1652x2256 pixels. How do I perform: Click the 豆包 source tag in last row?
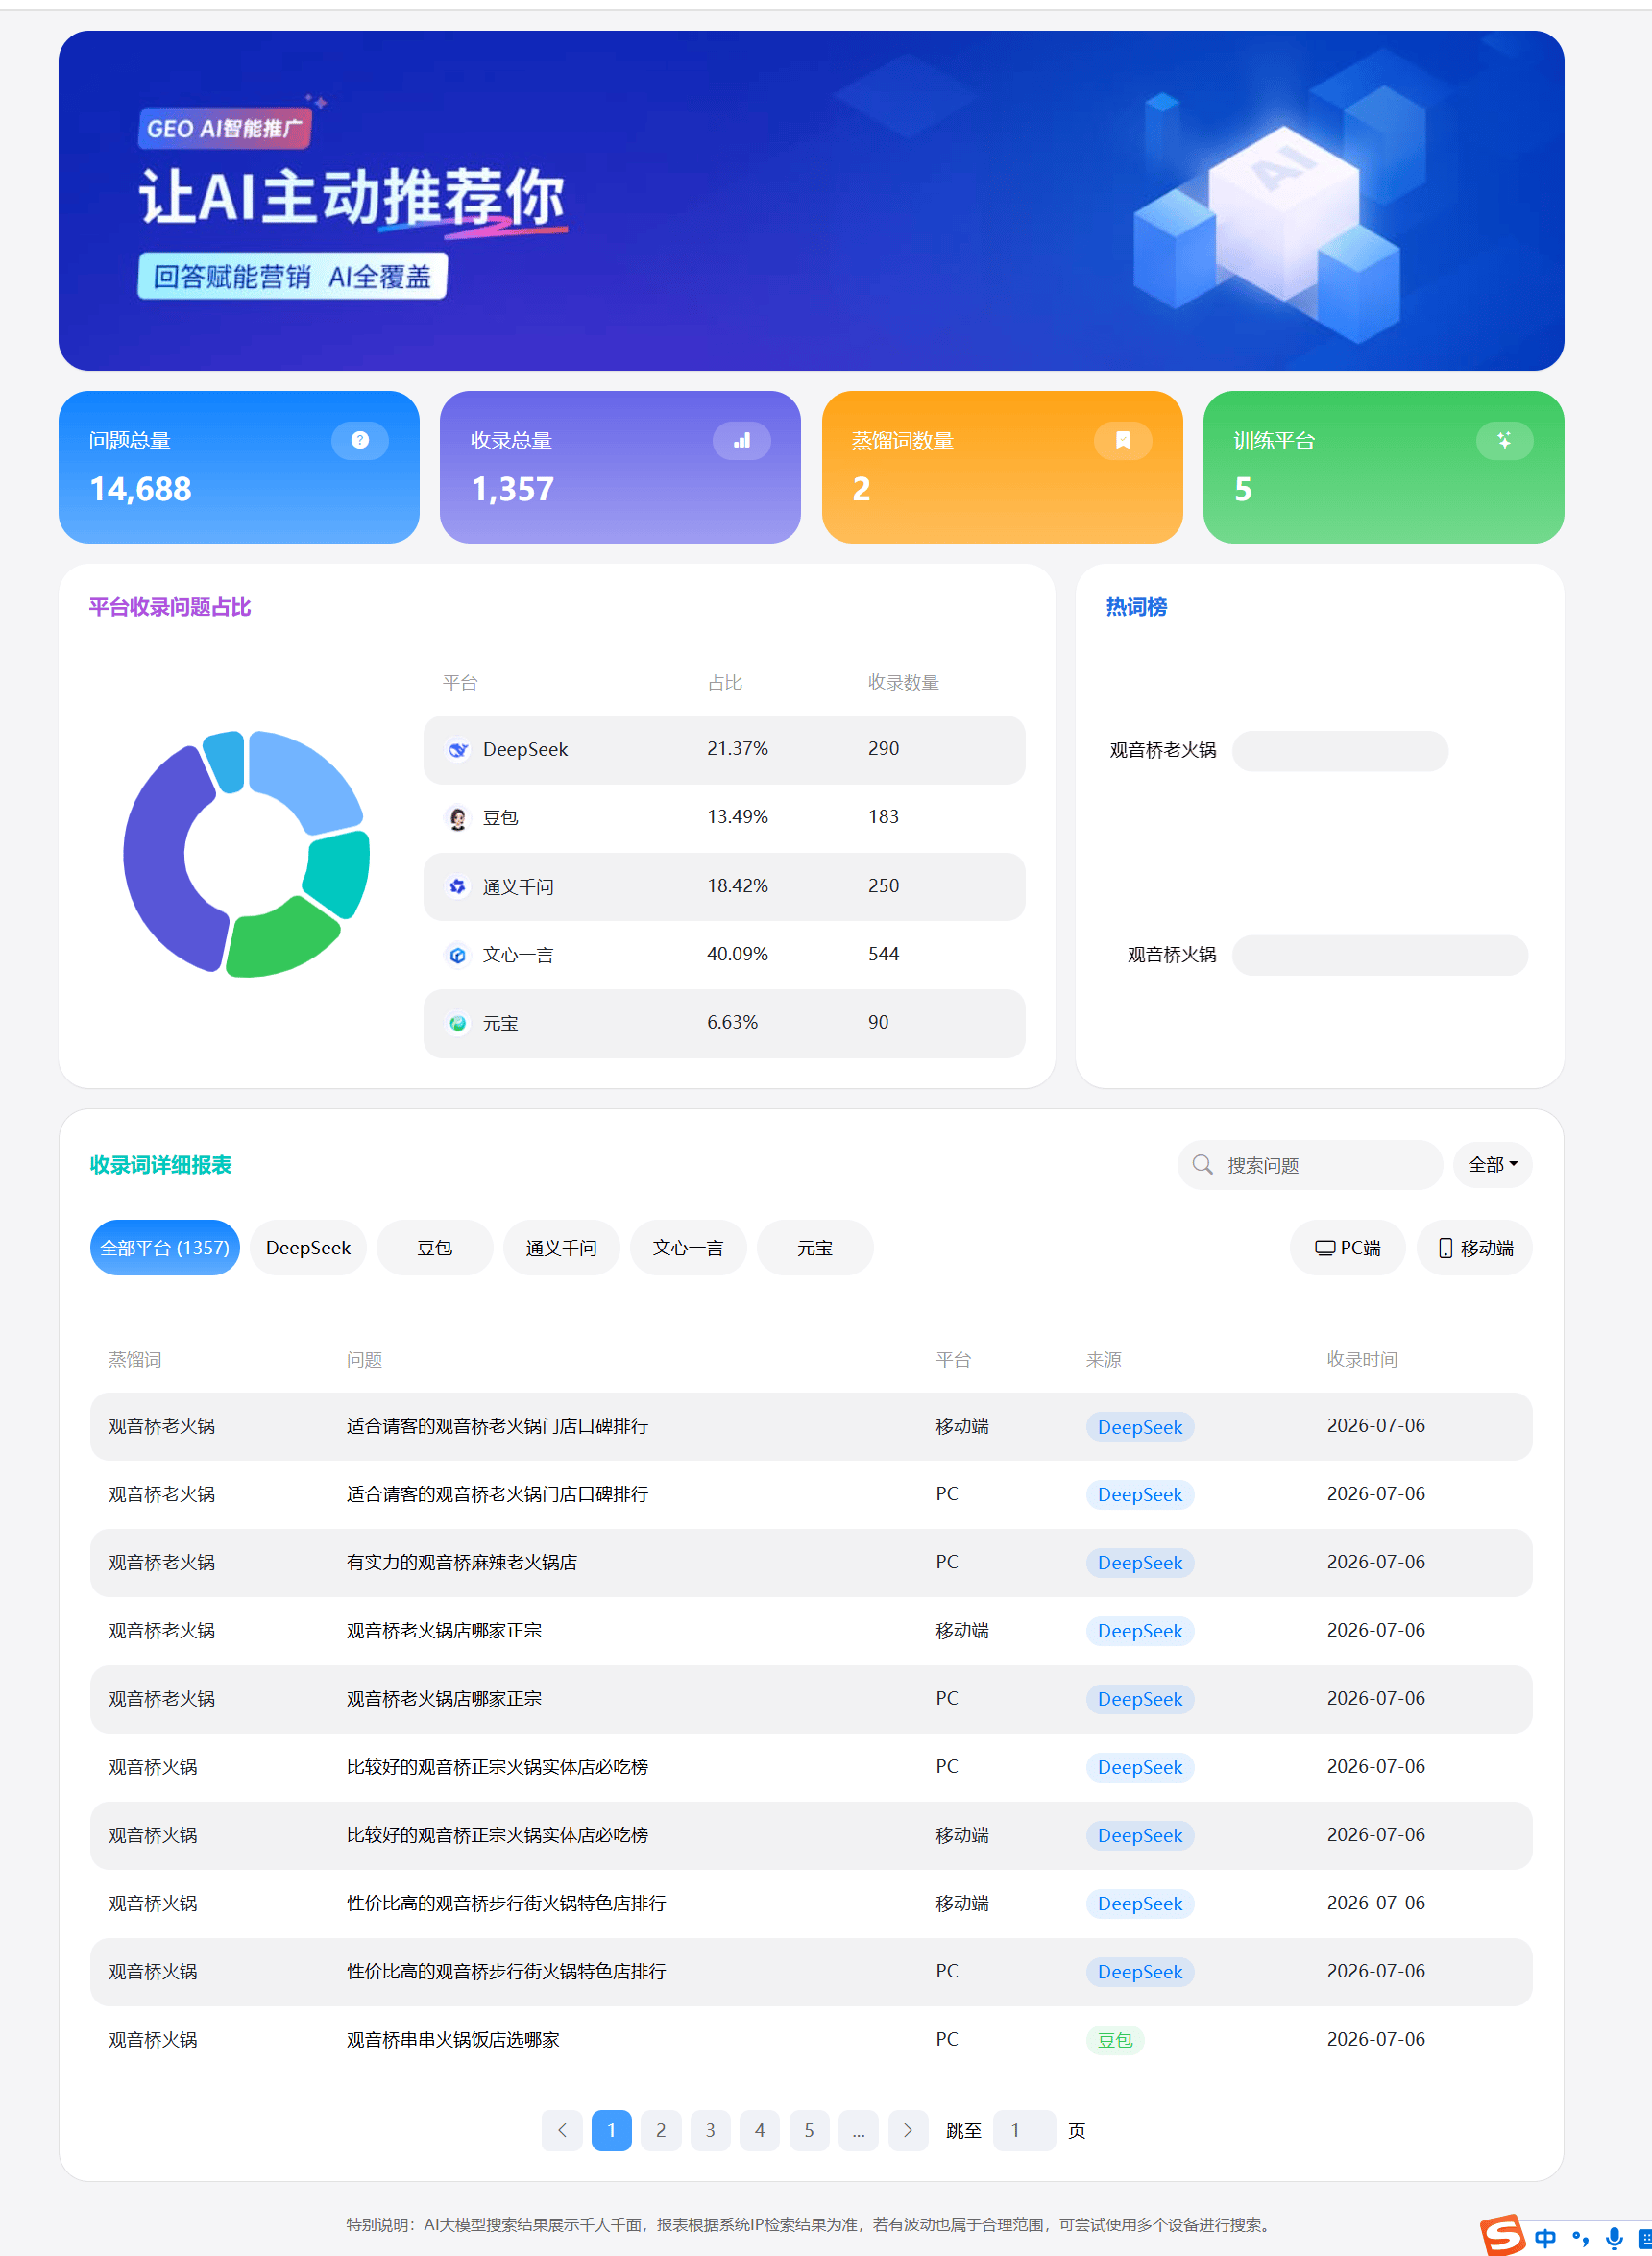point(1115,2040)
